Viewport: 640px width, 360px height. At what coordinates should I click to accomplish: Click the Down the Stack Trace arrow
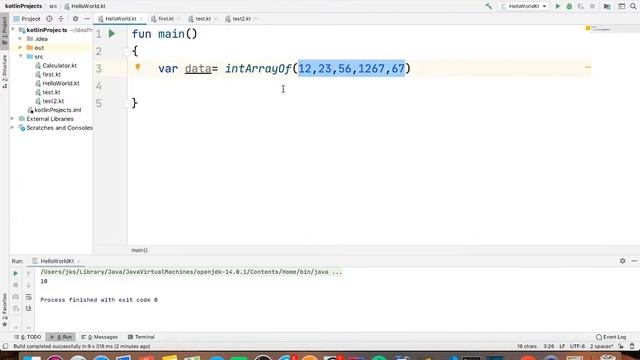tap(29, 285)
